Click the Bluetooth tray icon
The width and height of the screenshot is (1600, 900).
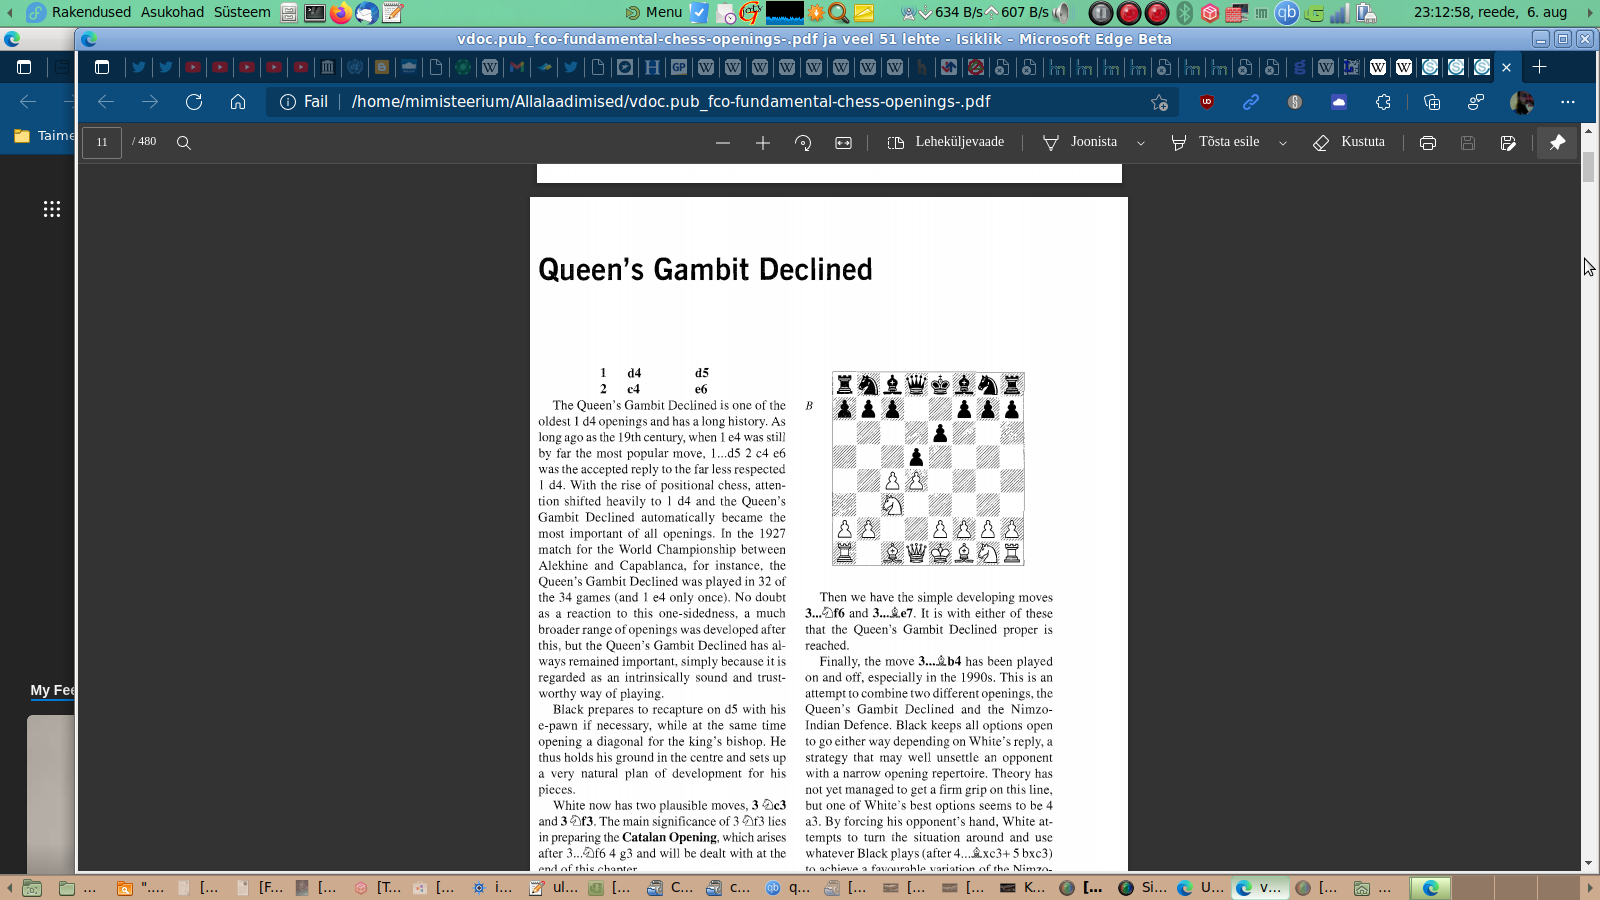pos(1184,13)
